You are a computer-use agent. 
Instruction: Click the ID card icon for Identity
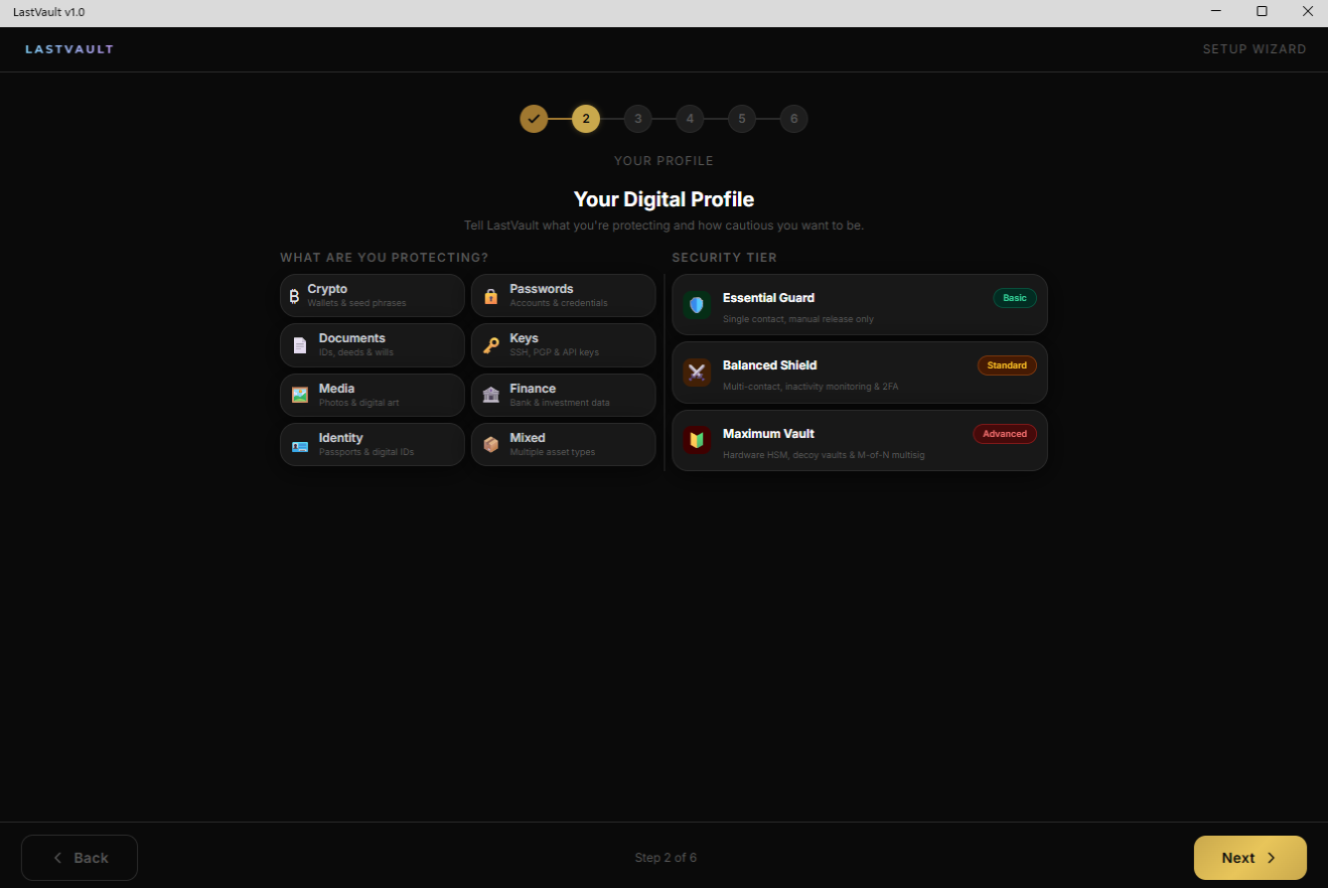[x=300, y=445]
